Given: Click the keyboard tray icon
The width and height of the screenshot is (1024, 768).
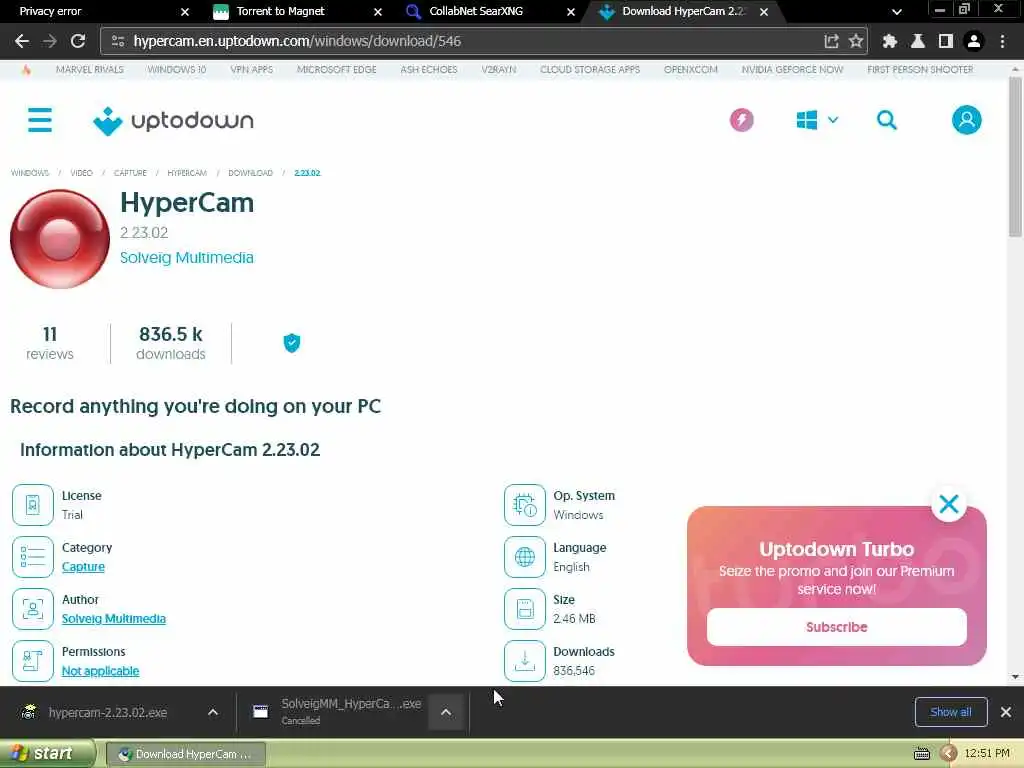Looking at the screenshot, I should click(x=921, y=754).
